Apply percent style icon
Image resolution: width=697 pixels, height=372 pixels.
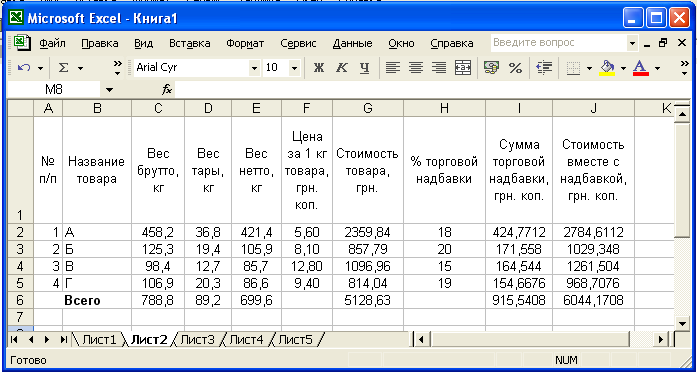tap(515, 68)
